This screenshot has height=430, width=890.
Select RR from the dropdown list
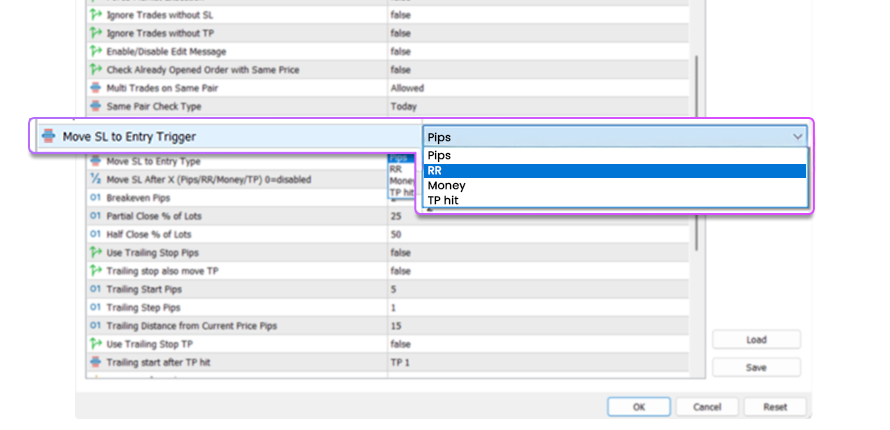(614, 171)
